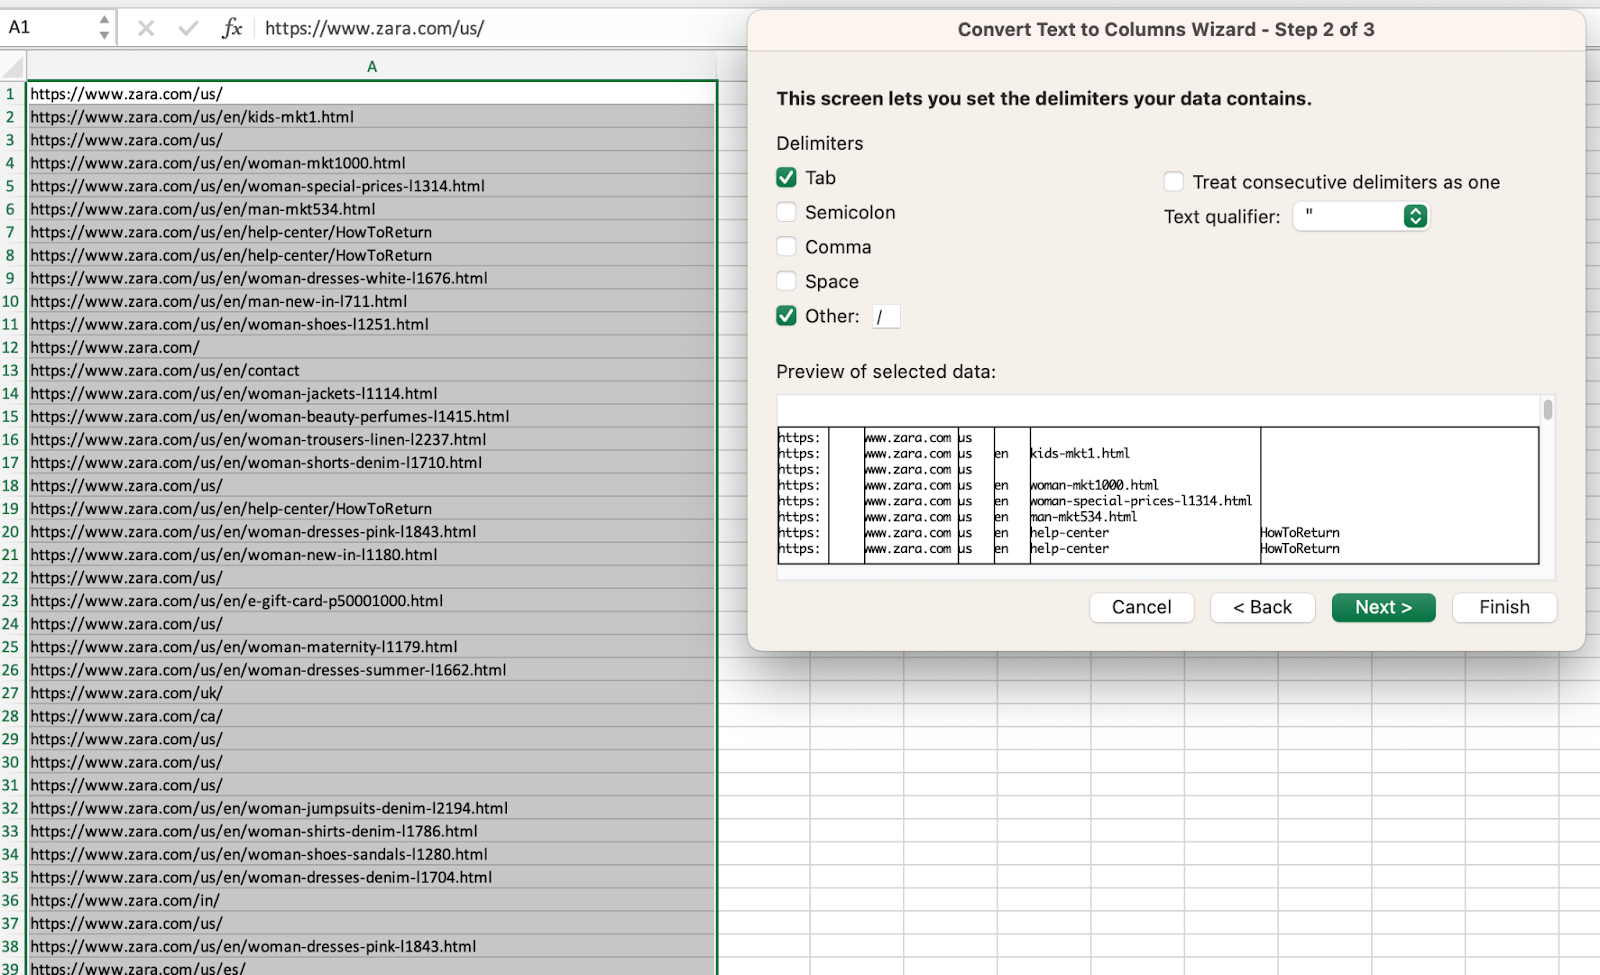Image resolution: width=1600 pixels, height=975 pixels.
Task: Click cell A2 with kids-mkt1.html URL
Action: pyautogui.click(x=372, y=117)
